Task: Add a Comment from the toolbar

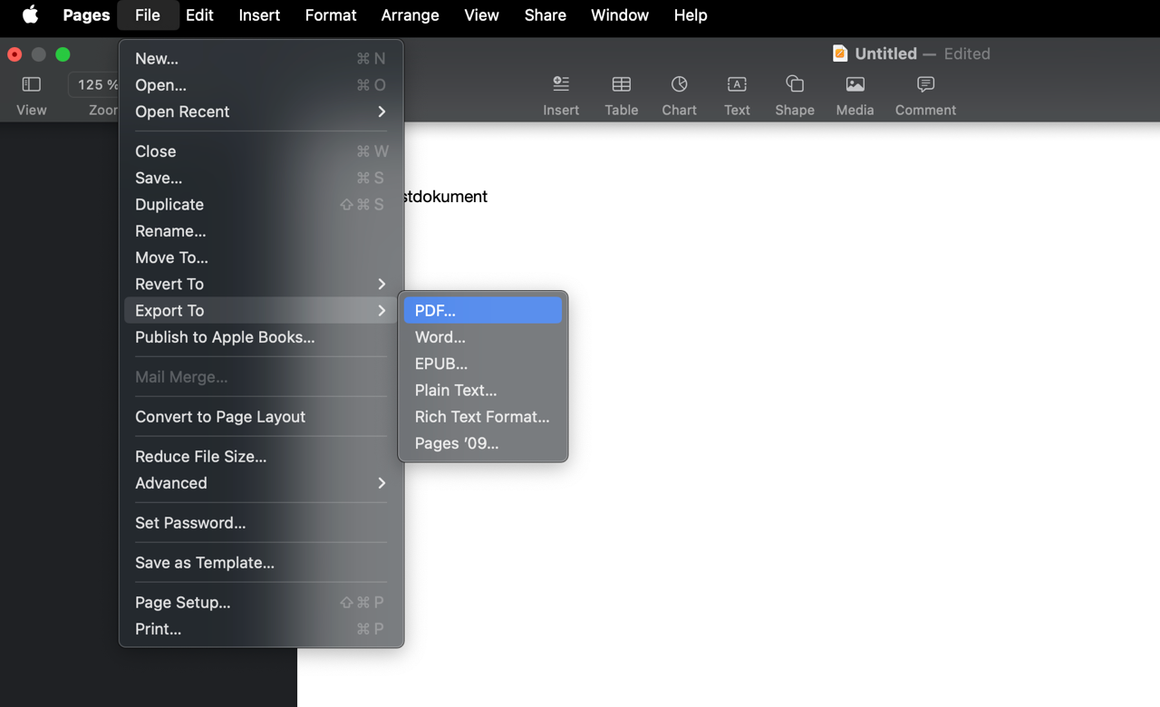Action: (925, 84)
